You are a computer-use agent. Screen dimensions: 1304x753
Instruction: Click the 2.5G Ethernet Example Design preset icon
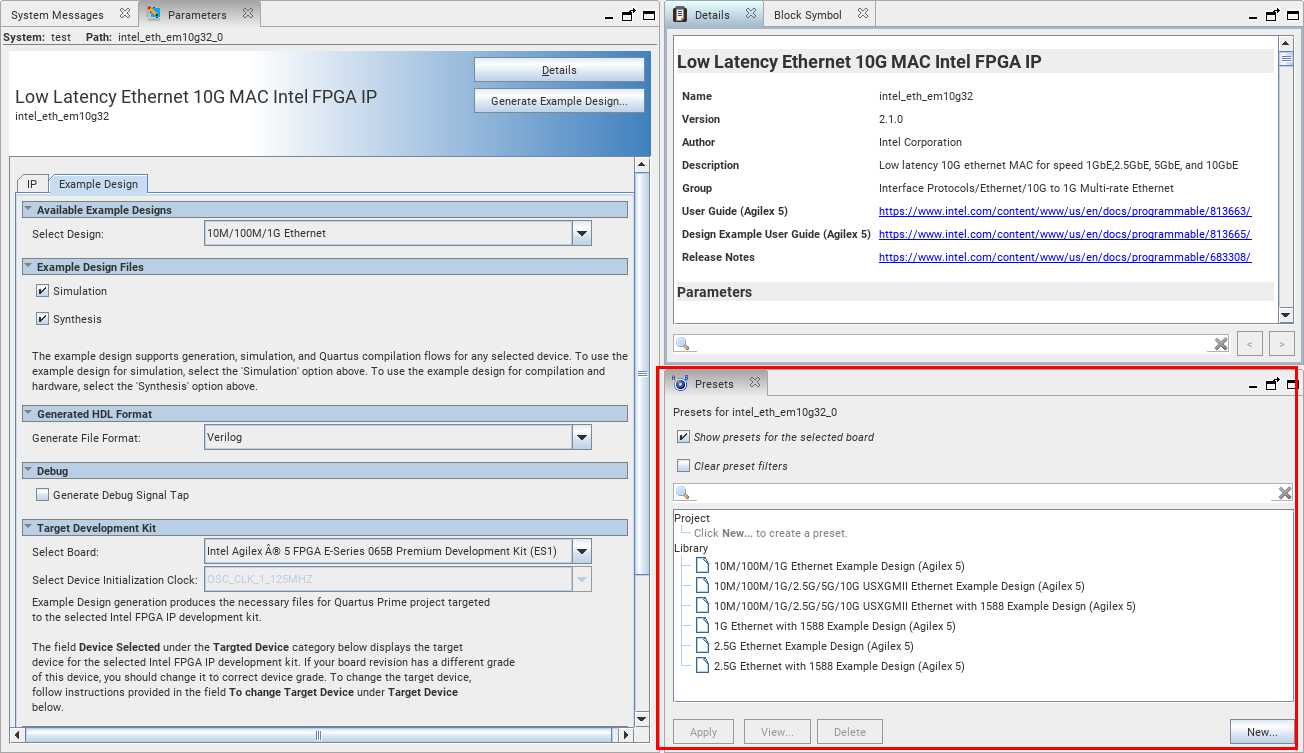tap(703, 646)
